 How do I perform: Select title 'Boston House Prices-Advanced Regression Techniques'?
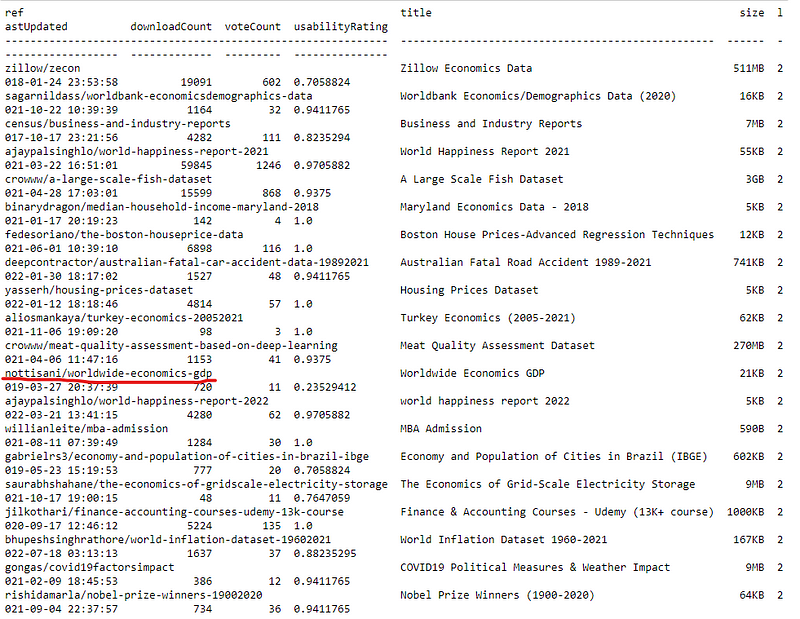[557, 235]
